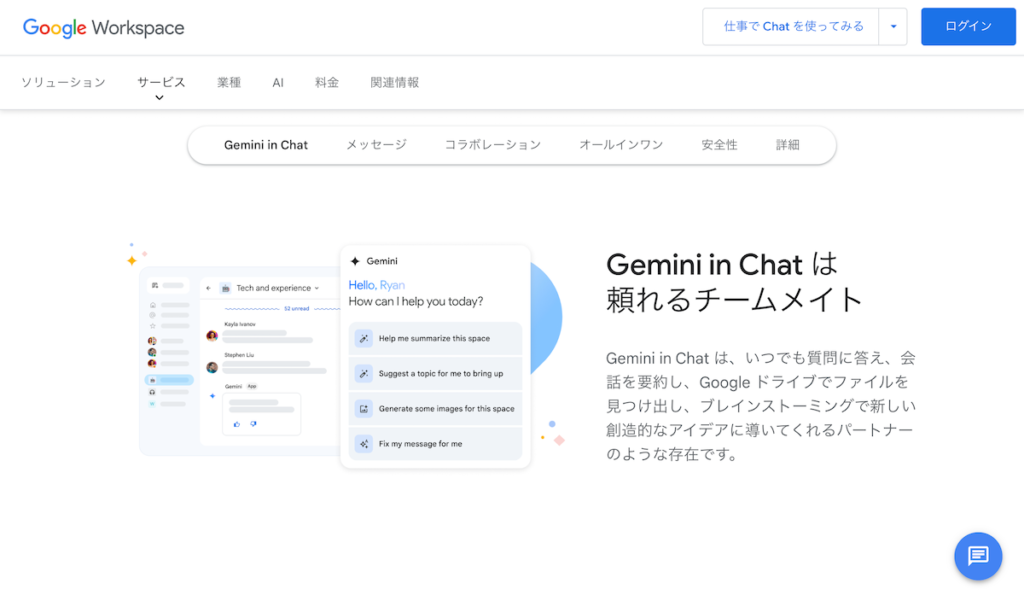Go to the 料金 page
The image size is (1024, 601).
pos(327,82)
